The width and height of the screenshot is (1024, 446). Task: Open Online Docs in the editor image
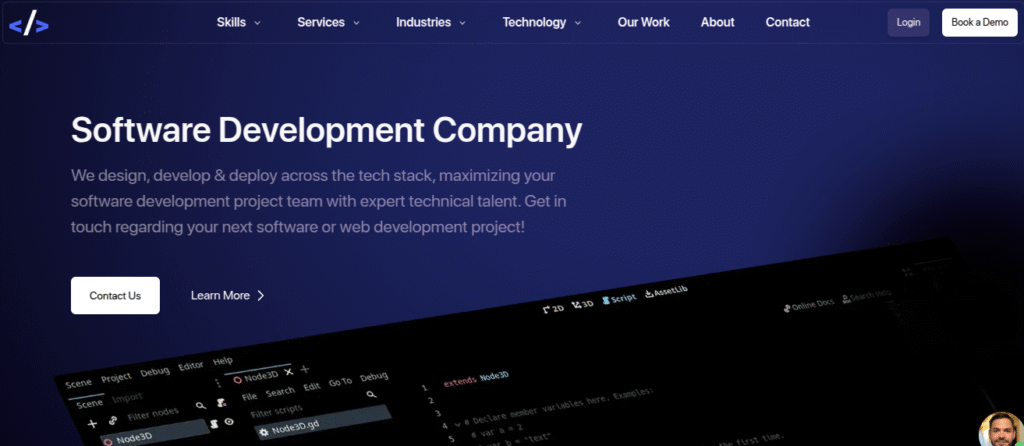click(809, 304)
